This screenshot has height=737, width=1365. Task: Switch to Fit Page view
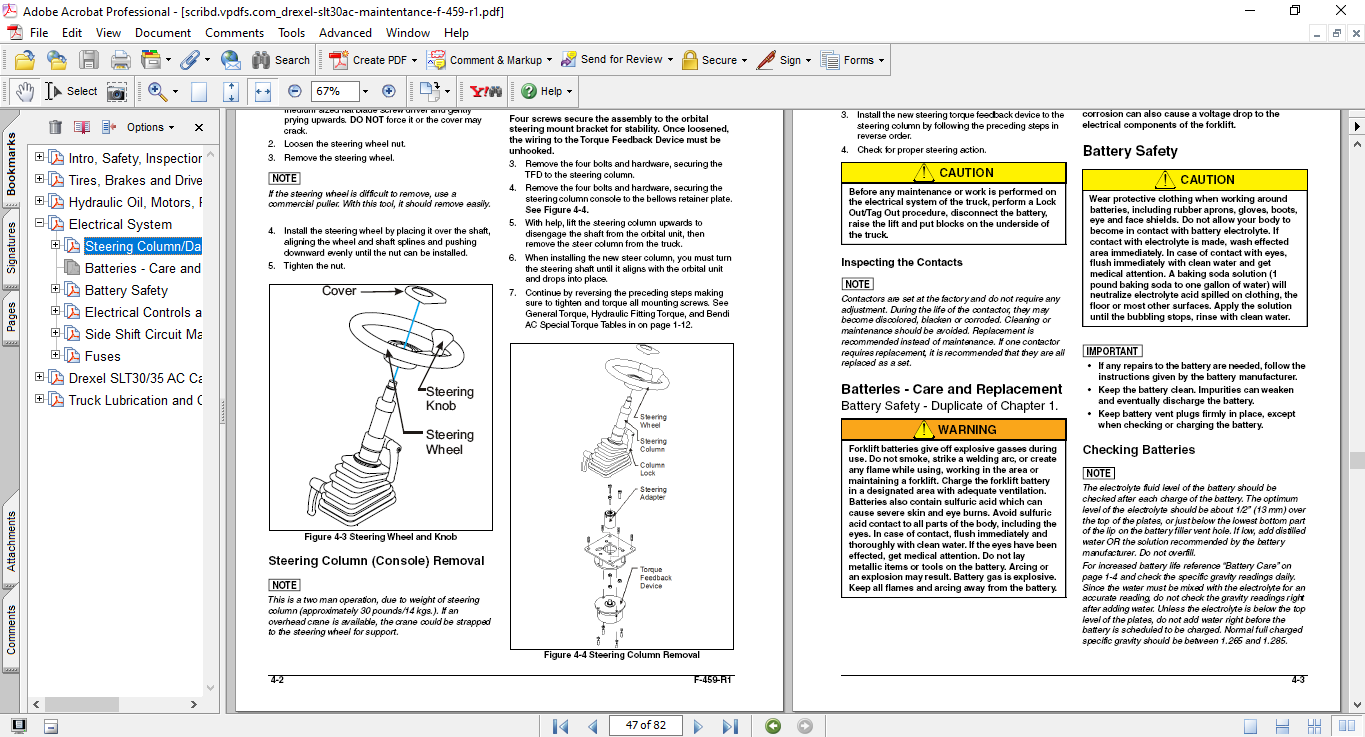point(230,91)
